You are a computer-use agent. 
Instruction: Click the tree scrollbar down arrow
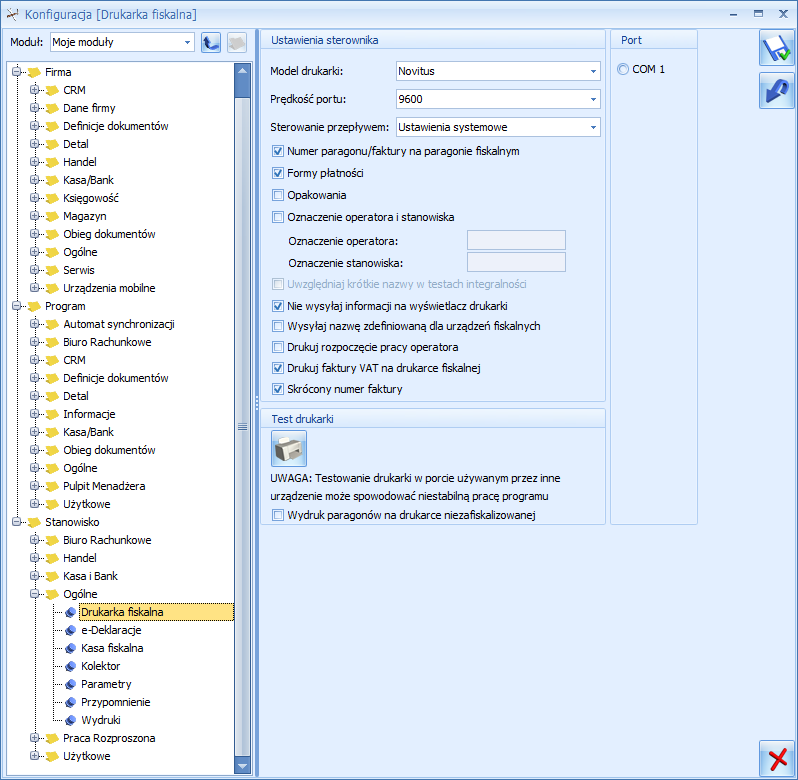click(x=243, y=766)
